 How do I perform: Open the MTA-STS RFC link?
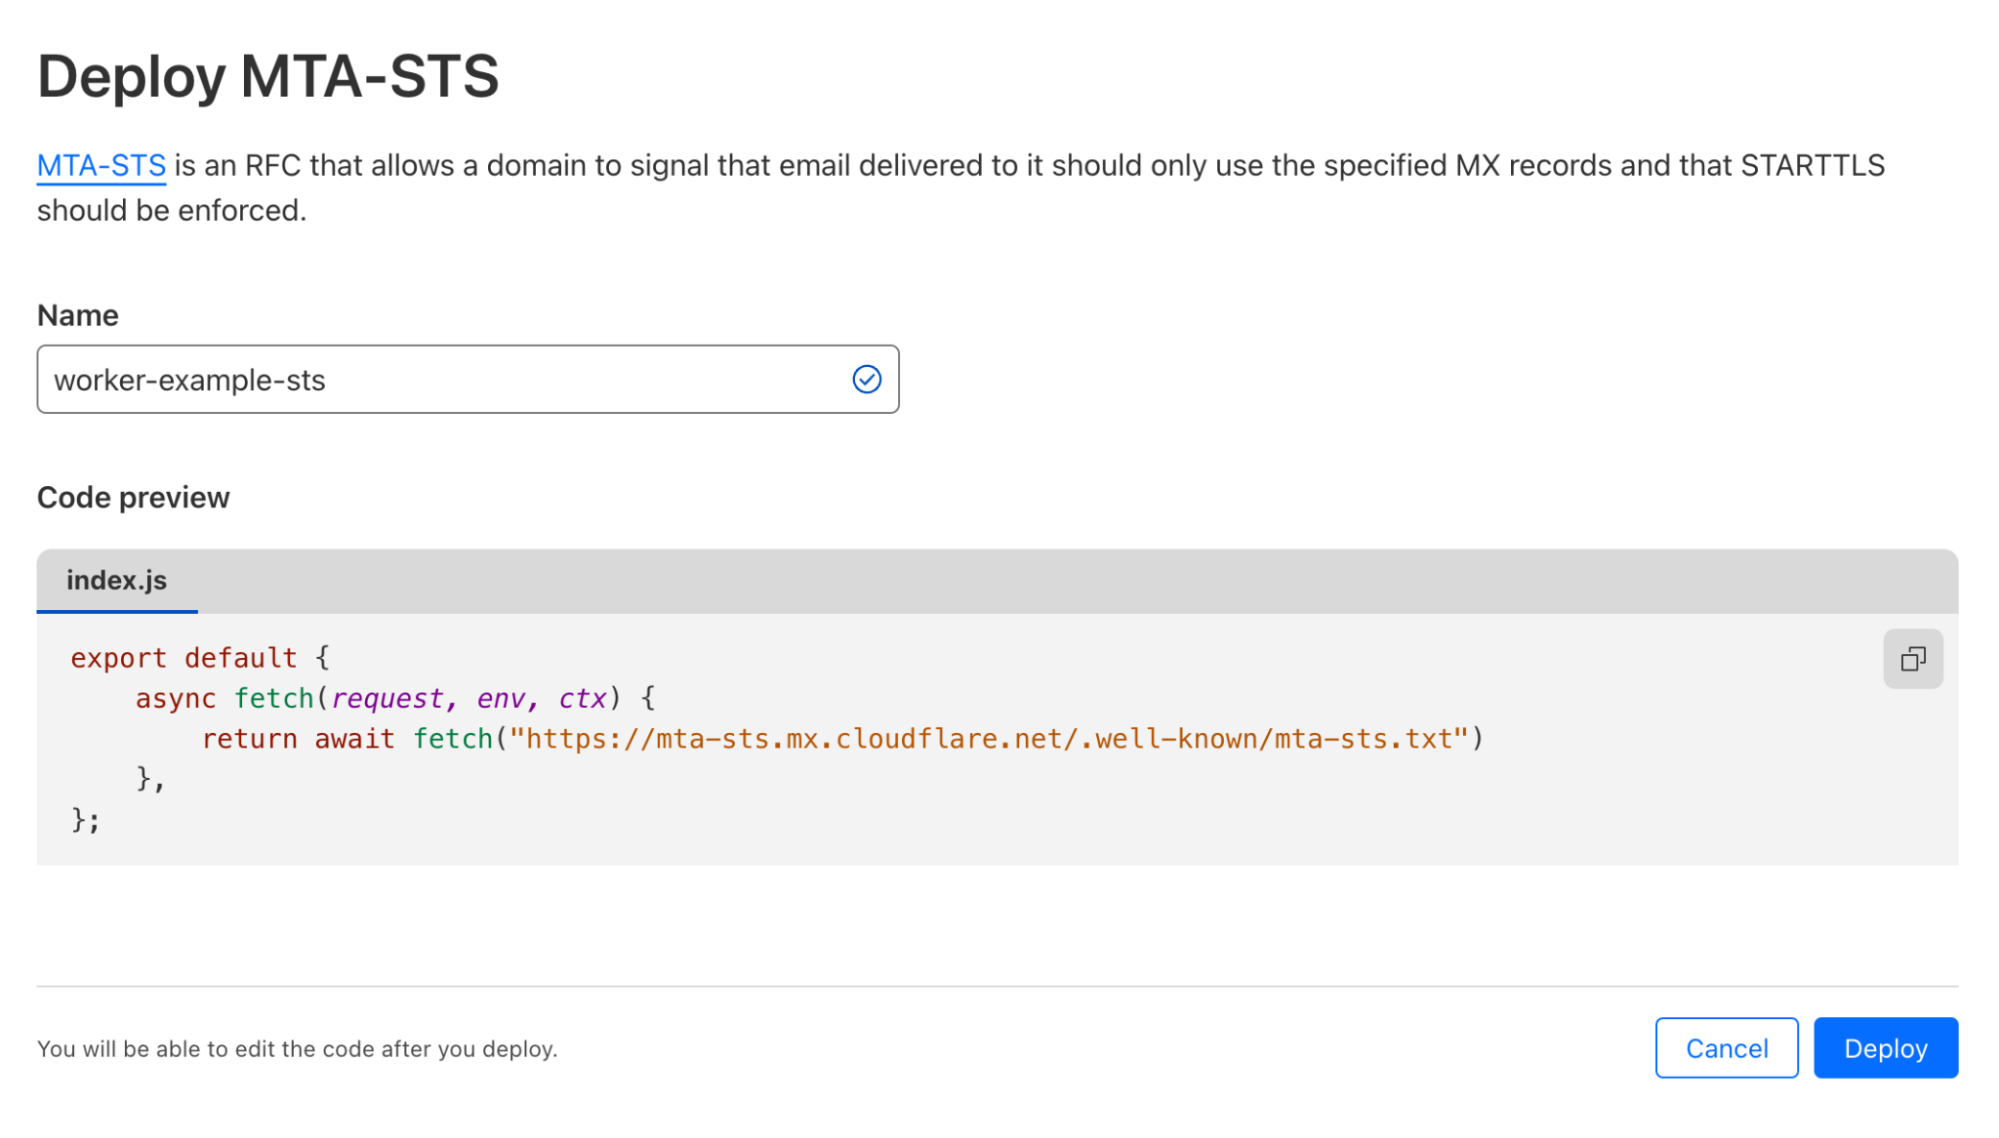101,165
